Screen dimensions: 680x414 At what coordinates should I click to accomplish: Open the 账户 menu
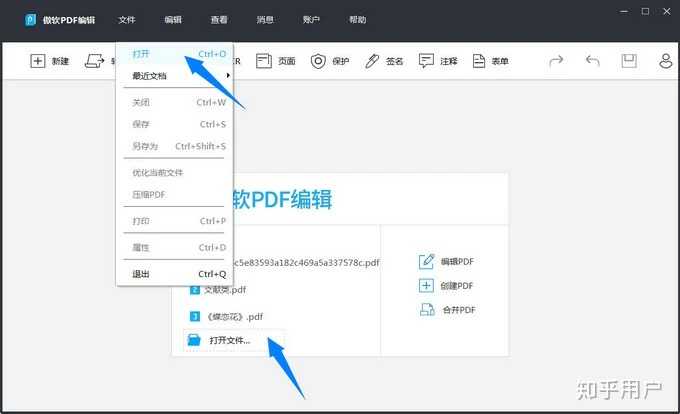pyautogui.click(x=311, y=20)
